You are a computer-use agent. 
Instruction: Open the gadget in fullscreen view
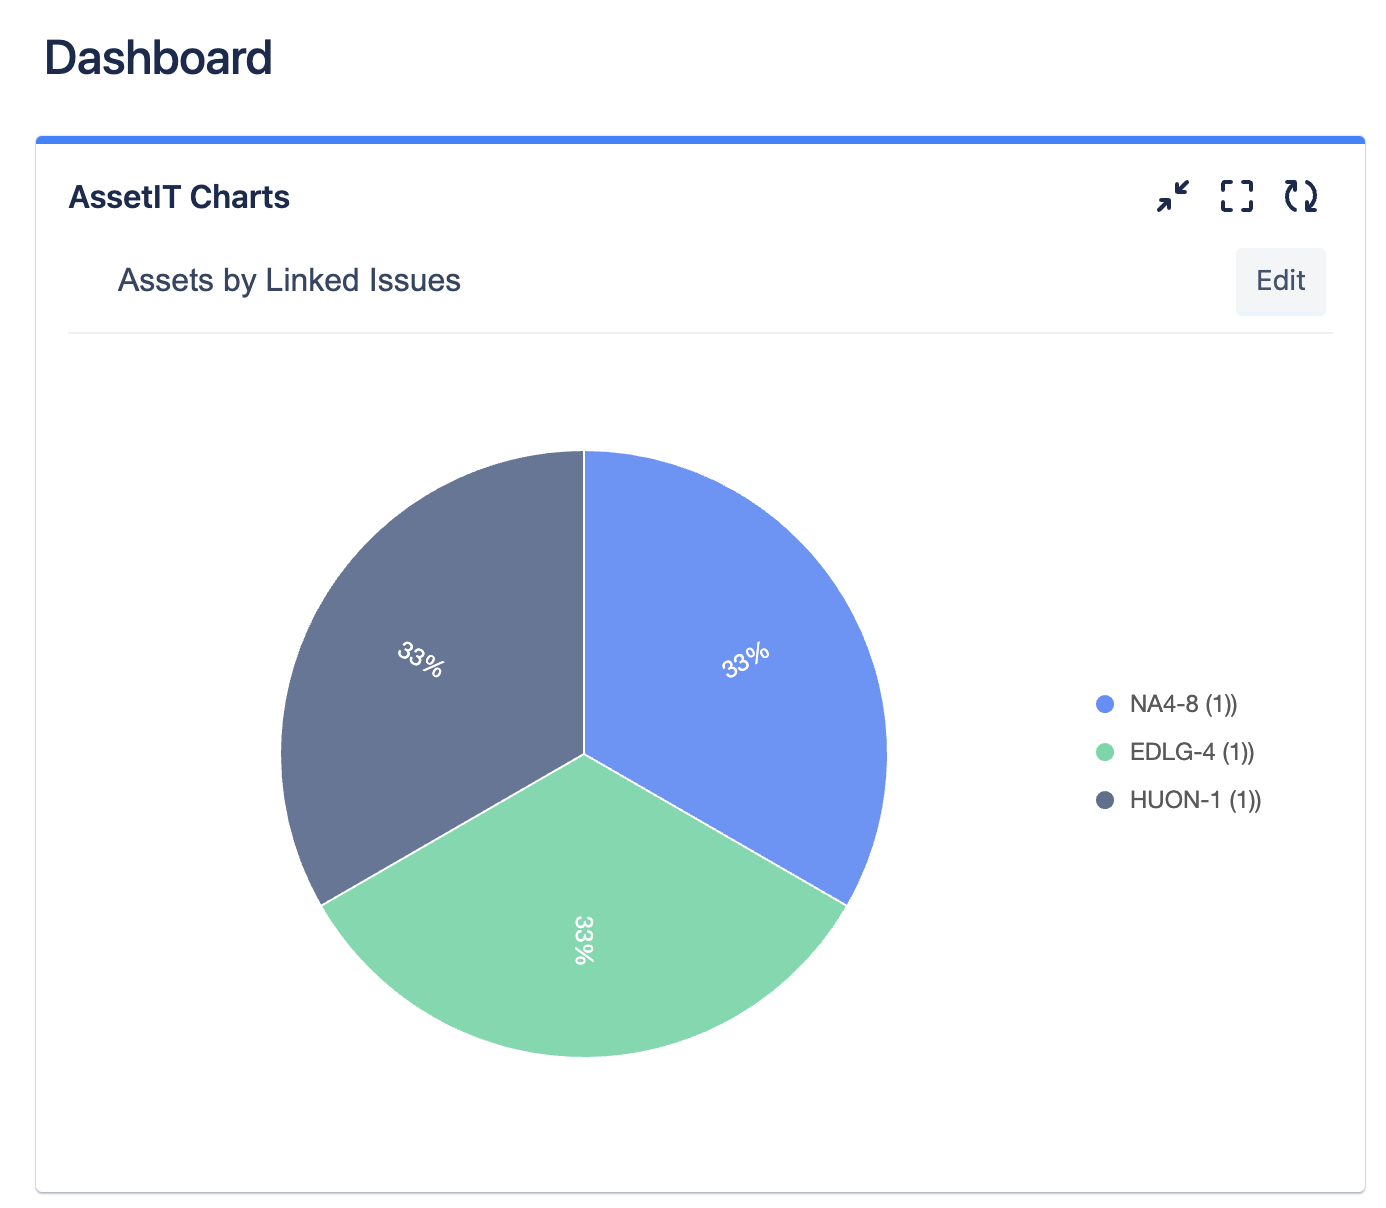point(1237,196)
